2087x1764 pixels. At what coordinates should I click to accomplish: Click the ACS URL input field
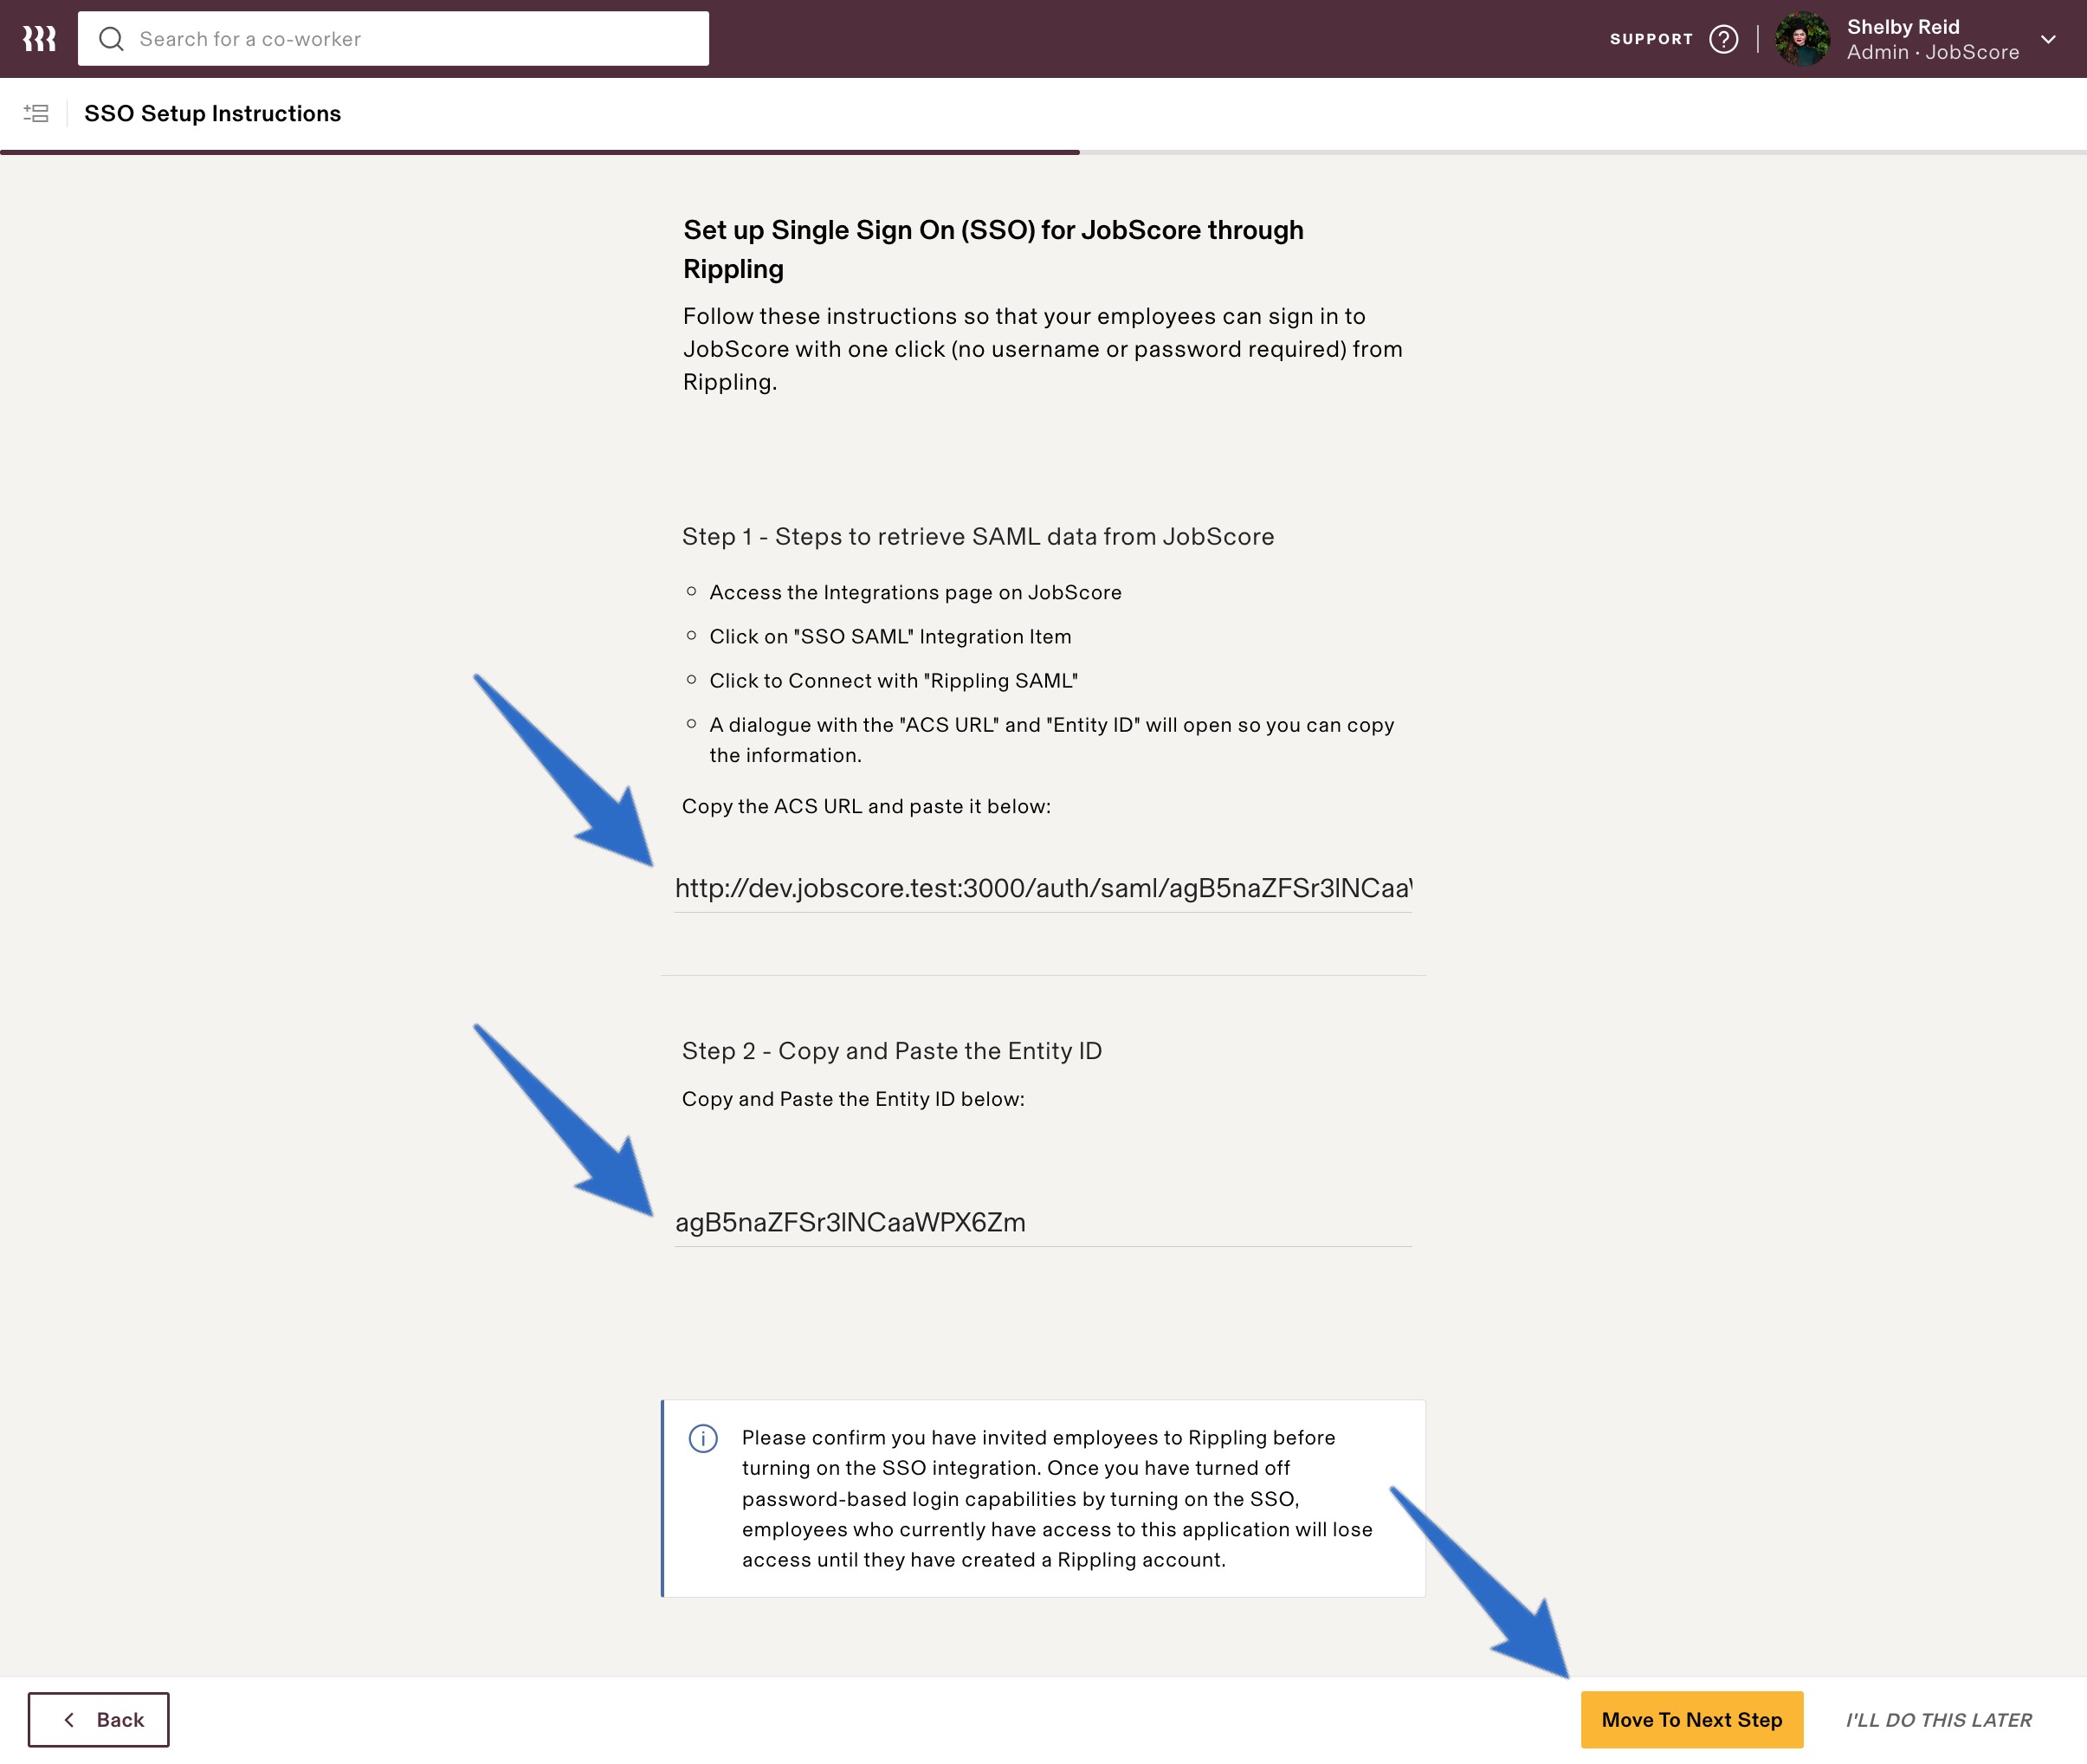coord(1043,888)
